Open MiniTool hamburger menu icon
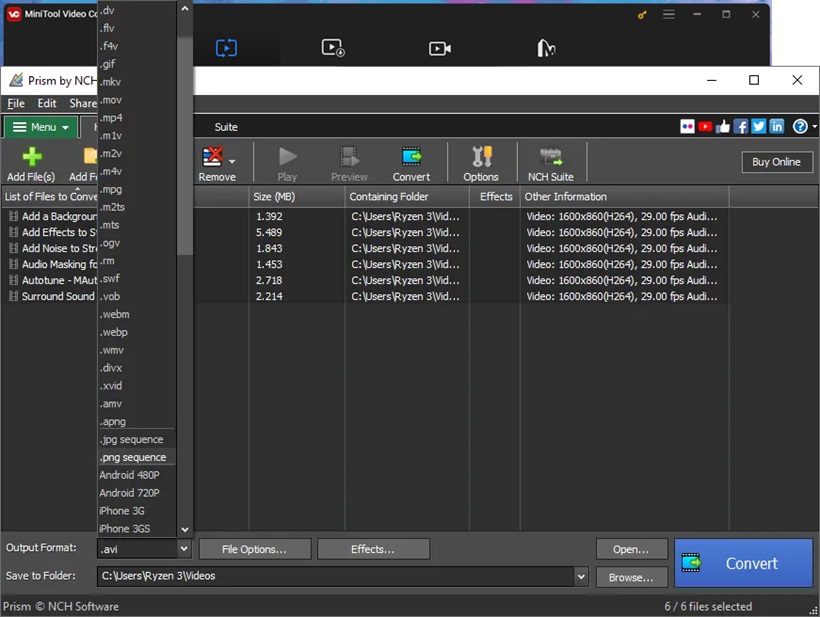 pyautogui.click(x=668, y=15)
